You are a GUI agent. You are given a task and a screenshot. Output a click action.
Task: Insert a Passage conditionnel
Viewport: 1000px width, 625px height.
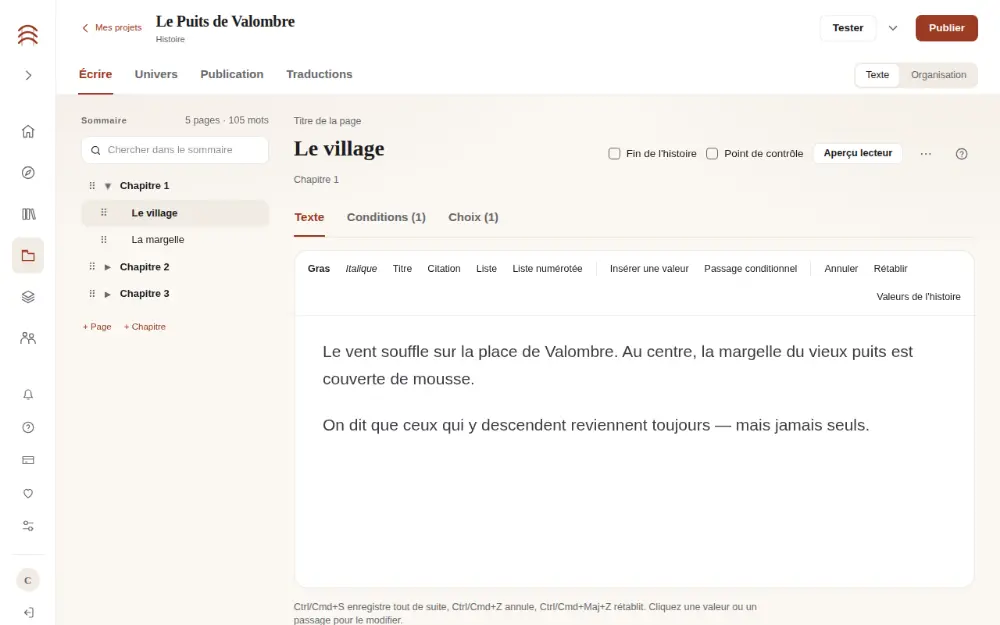[x=751, y=268]
